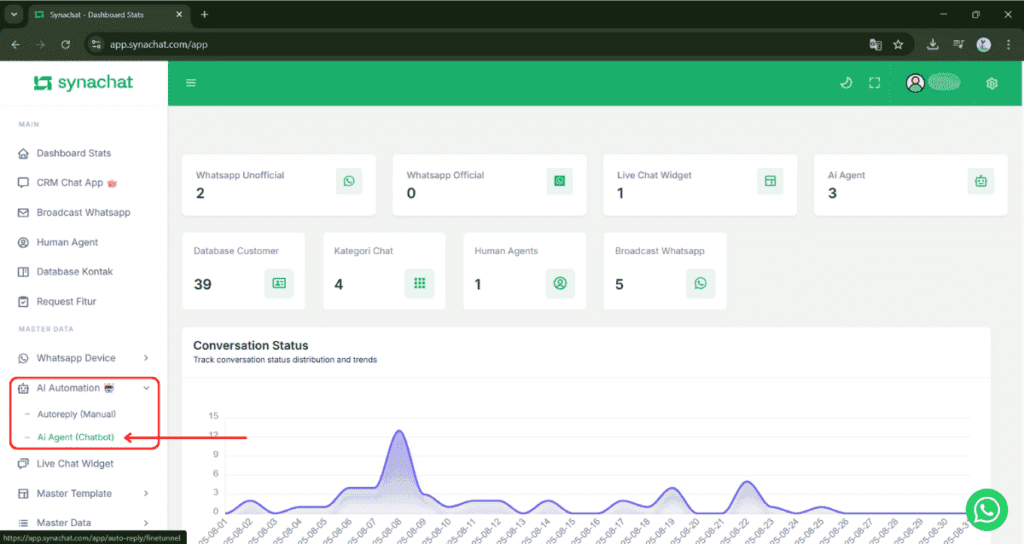1024x544 pixels.
Task: Click Database Customer contact card icon
Action: click(x=279, y=283)
